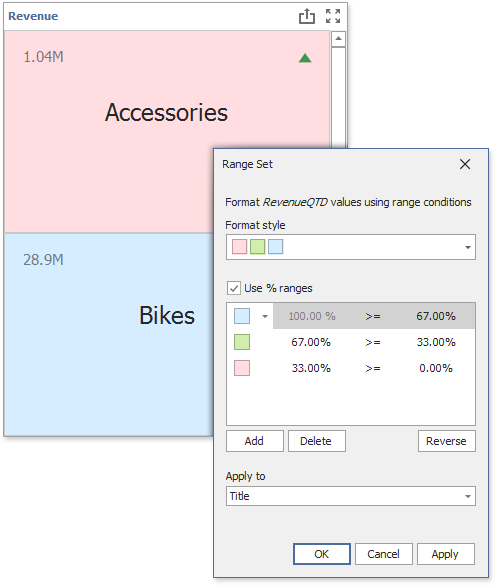Select the pink range color swatch

[x=242, y=368]
